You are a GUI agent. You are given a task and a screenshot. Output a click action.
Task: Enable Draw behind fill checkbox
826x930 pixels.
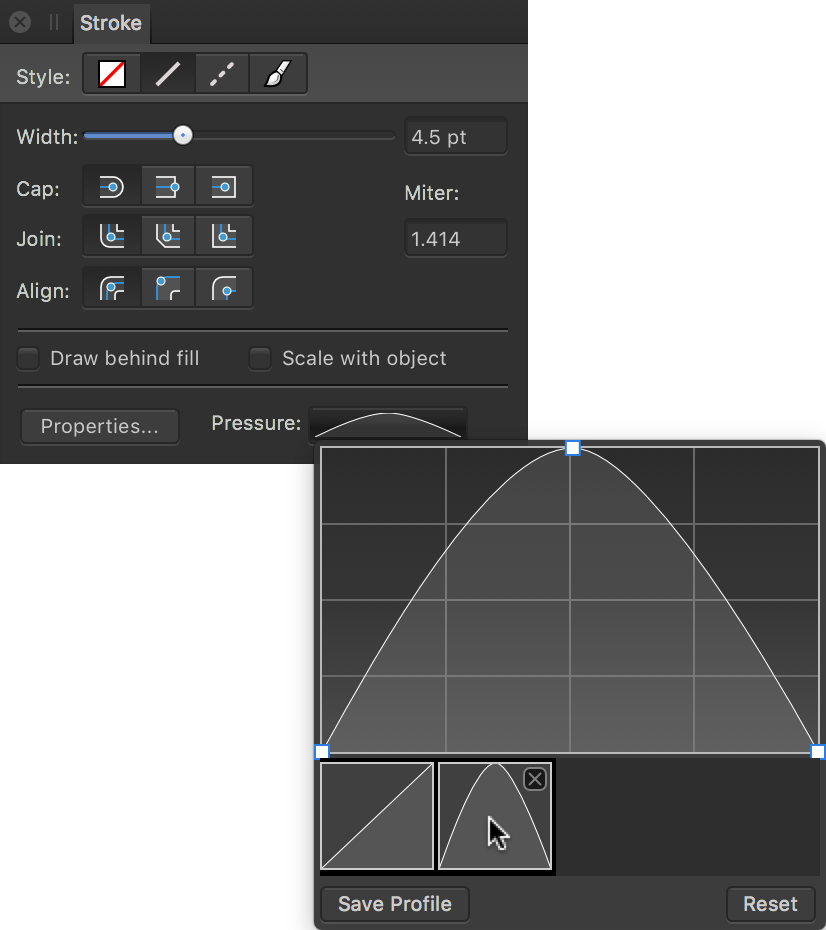[x=28, y=359]
